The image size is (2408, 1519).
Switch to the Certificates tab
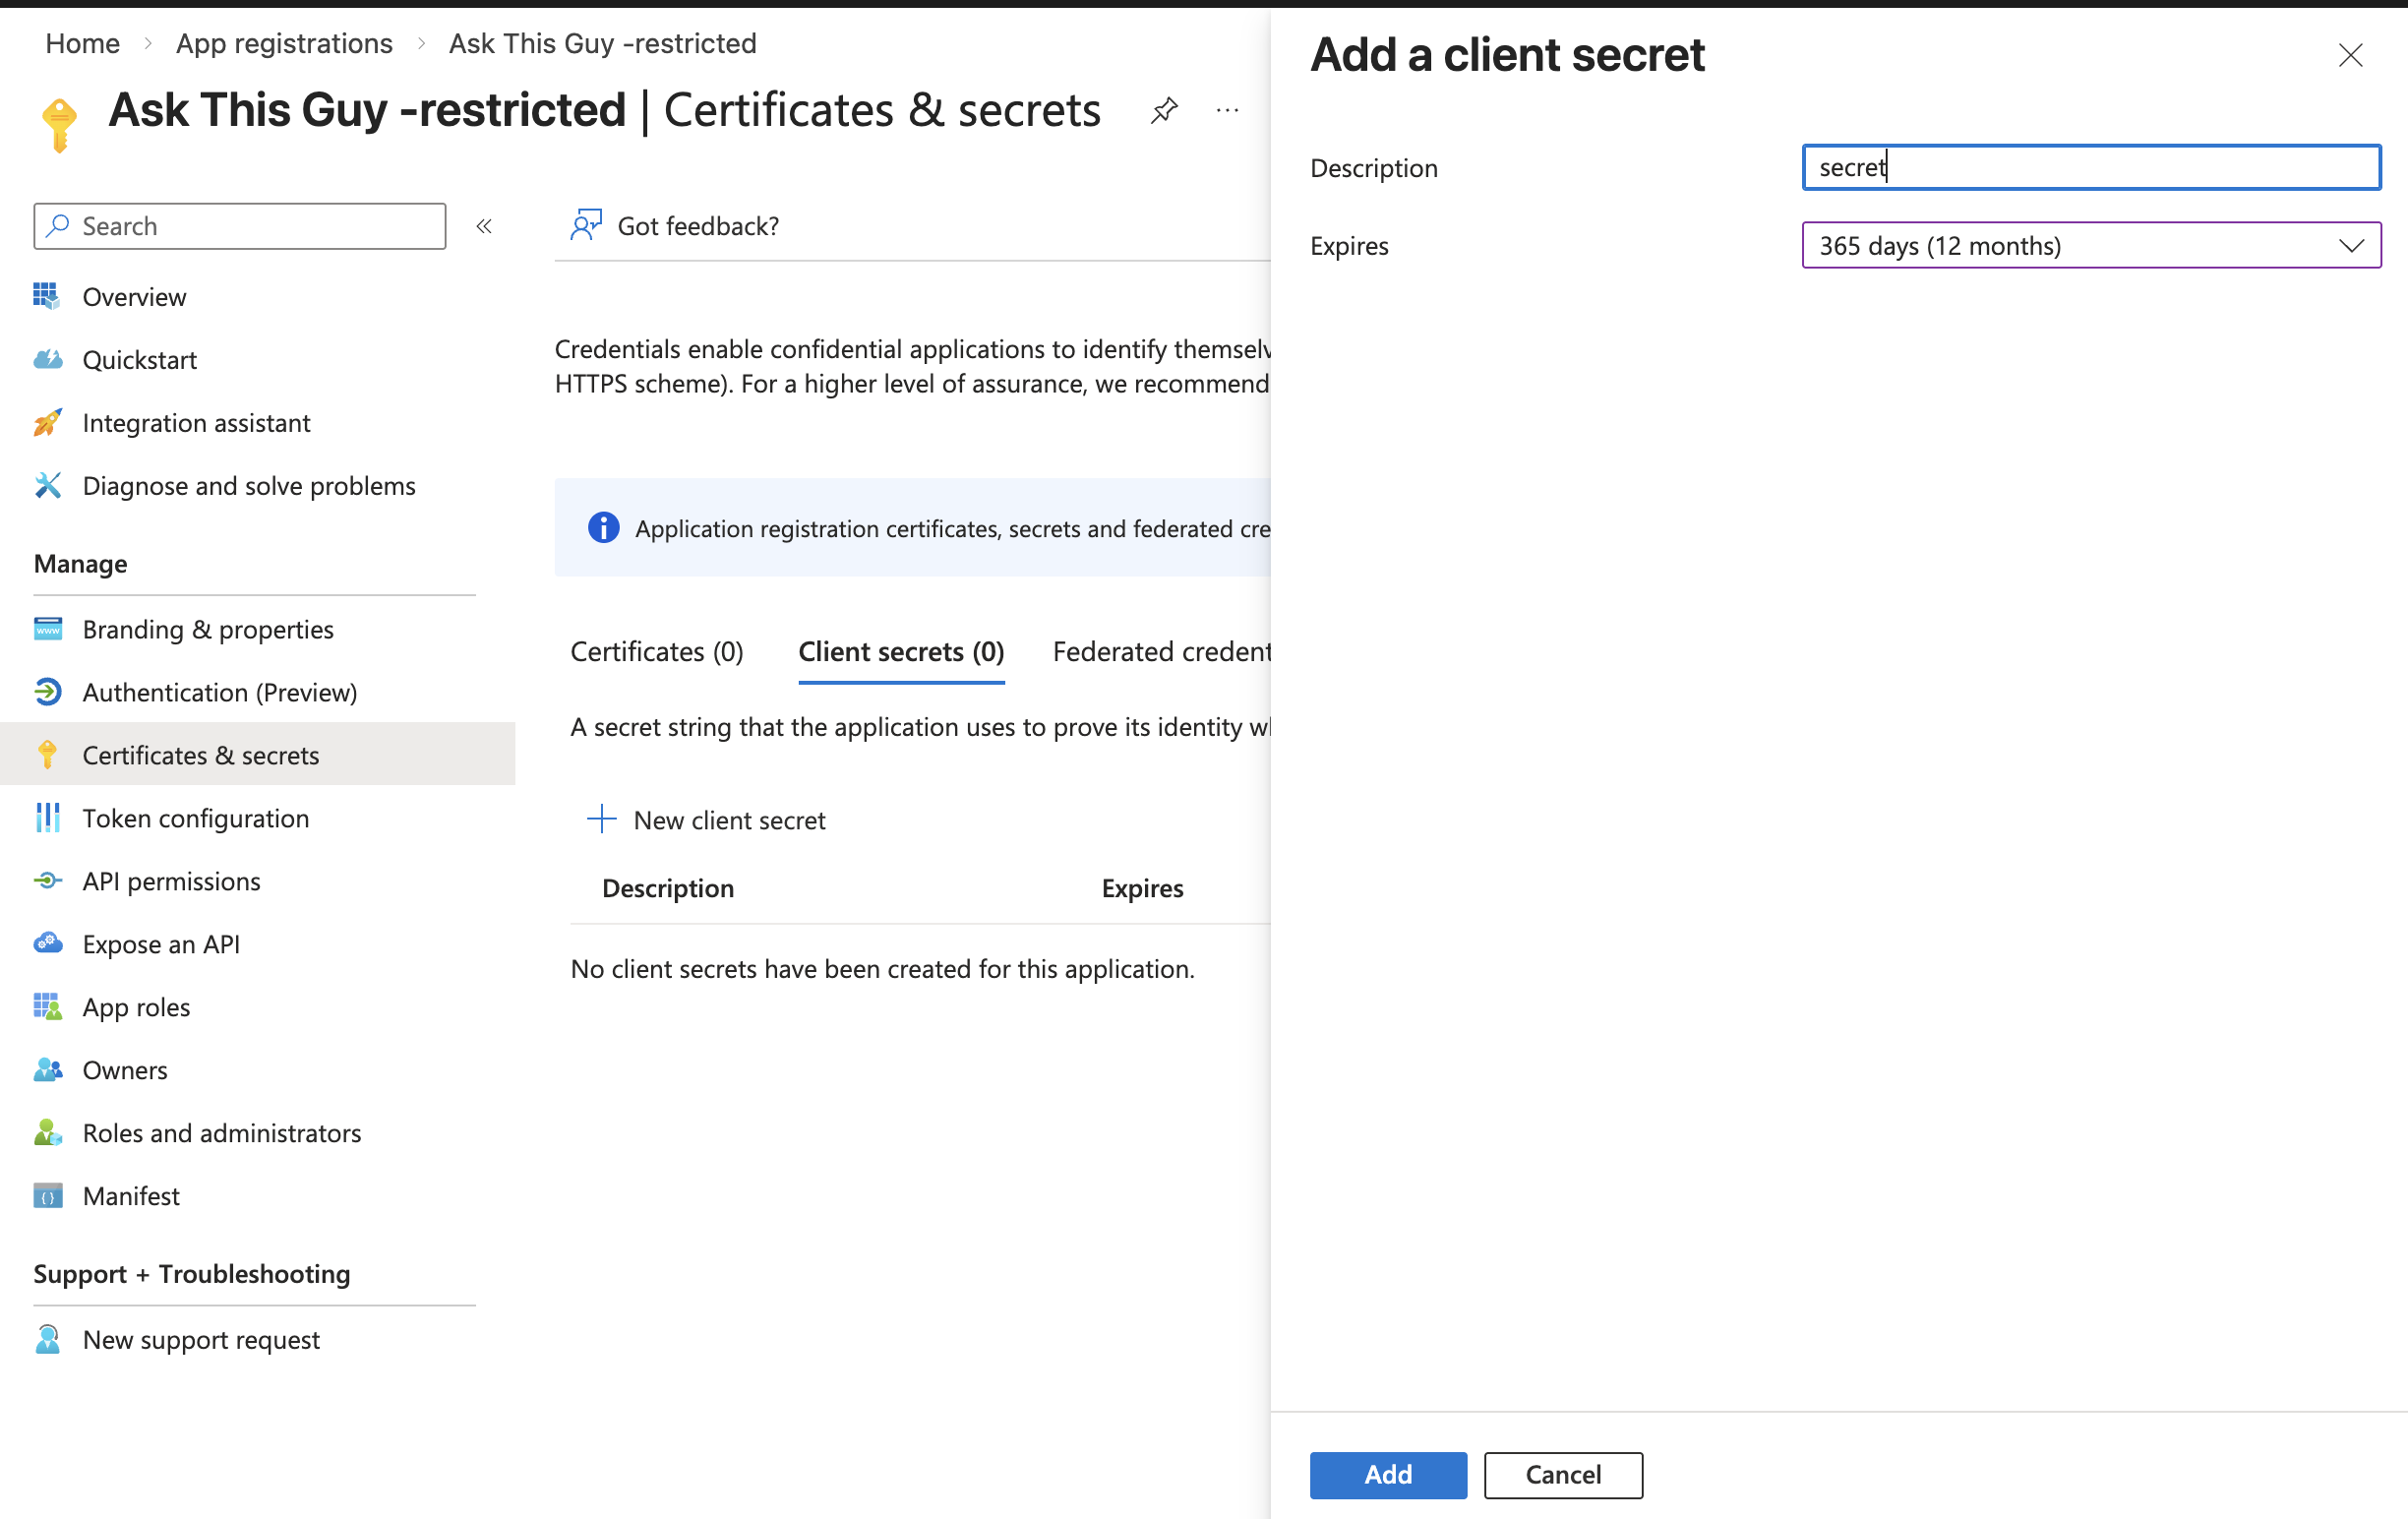656,651
